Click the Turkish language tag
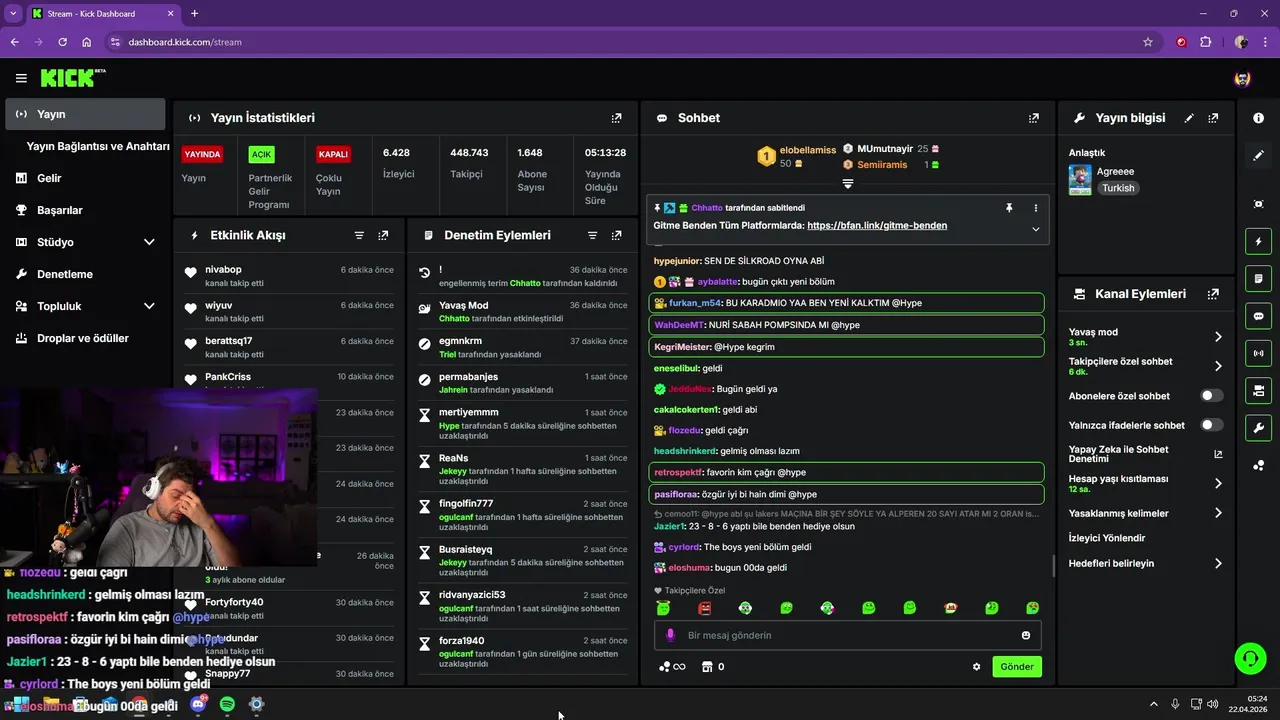 (1118, 188)
